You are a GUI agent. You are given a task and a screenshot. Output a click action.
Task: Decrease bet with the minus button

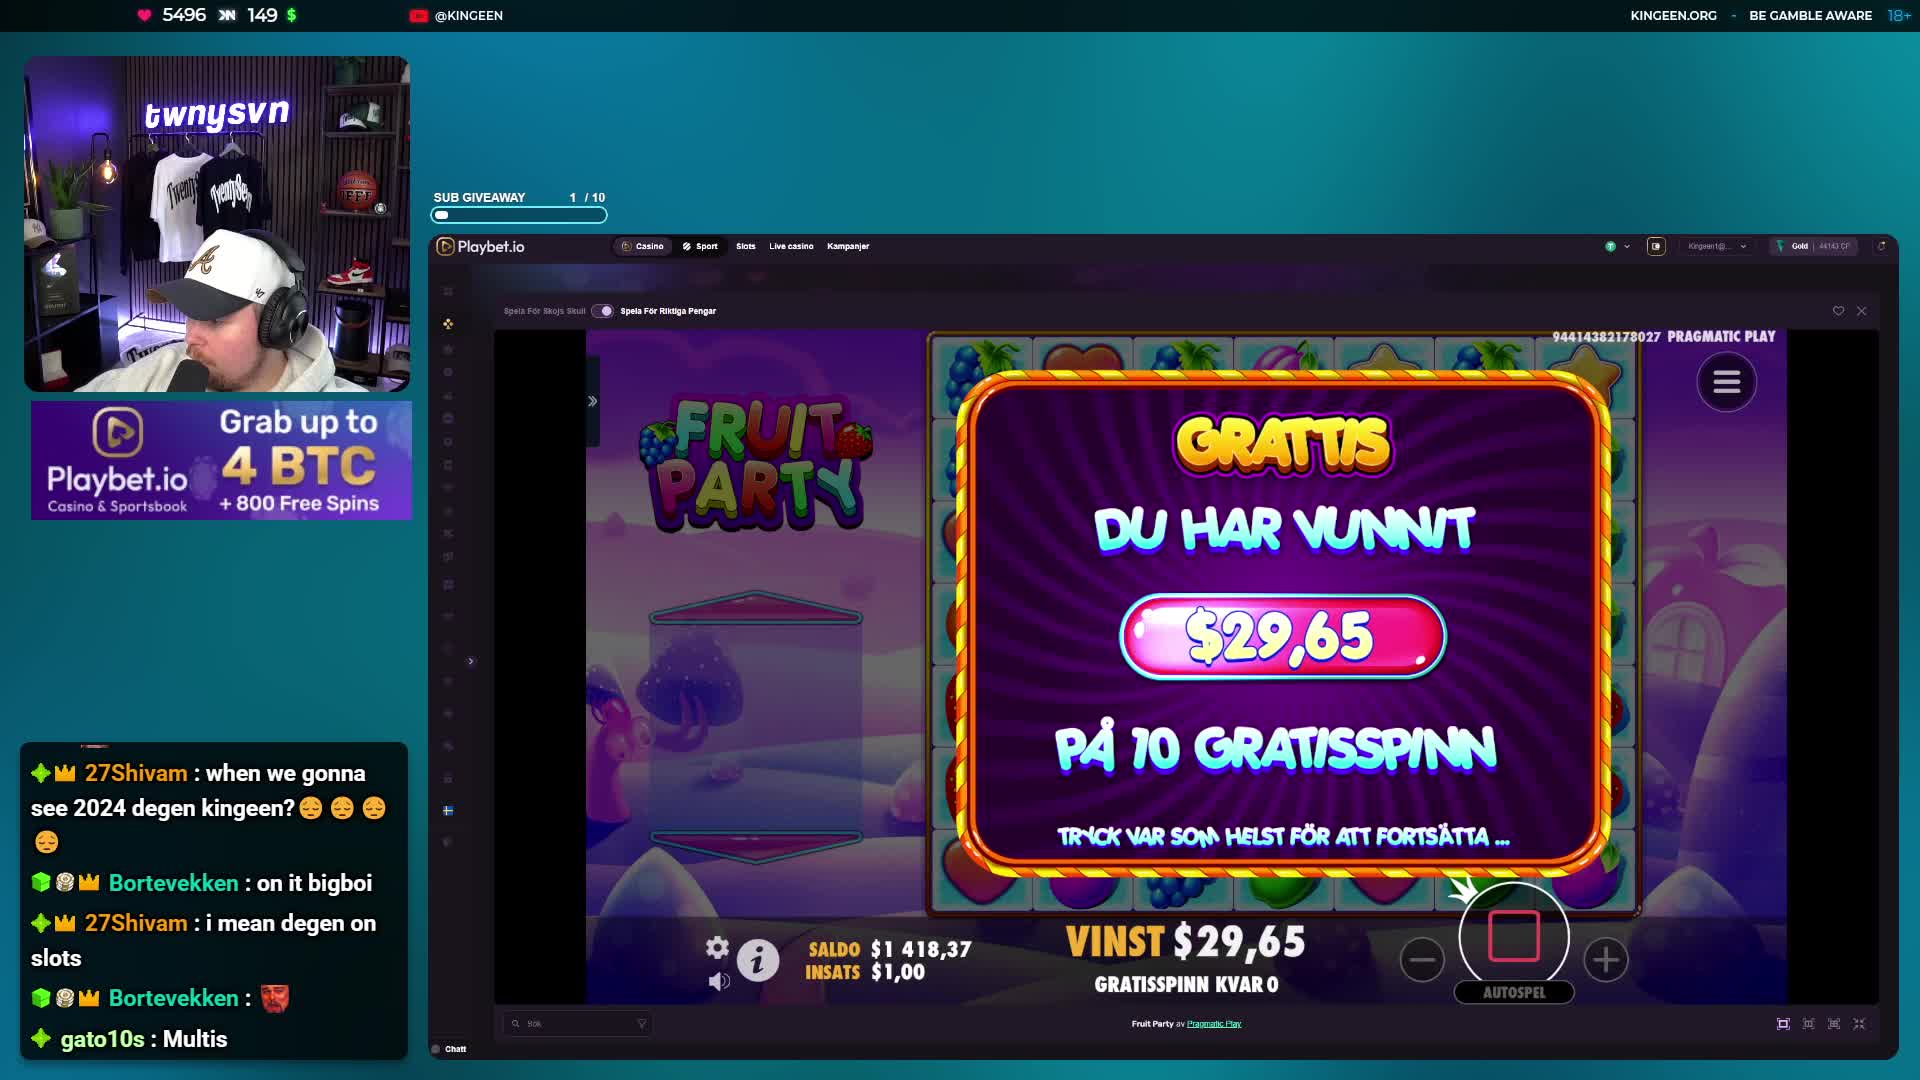pyautogui.click(x=1422, y=960)
